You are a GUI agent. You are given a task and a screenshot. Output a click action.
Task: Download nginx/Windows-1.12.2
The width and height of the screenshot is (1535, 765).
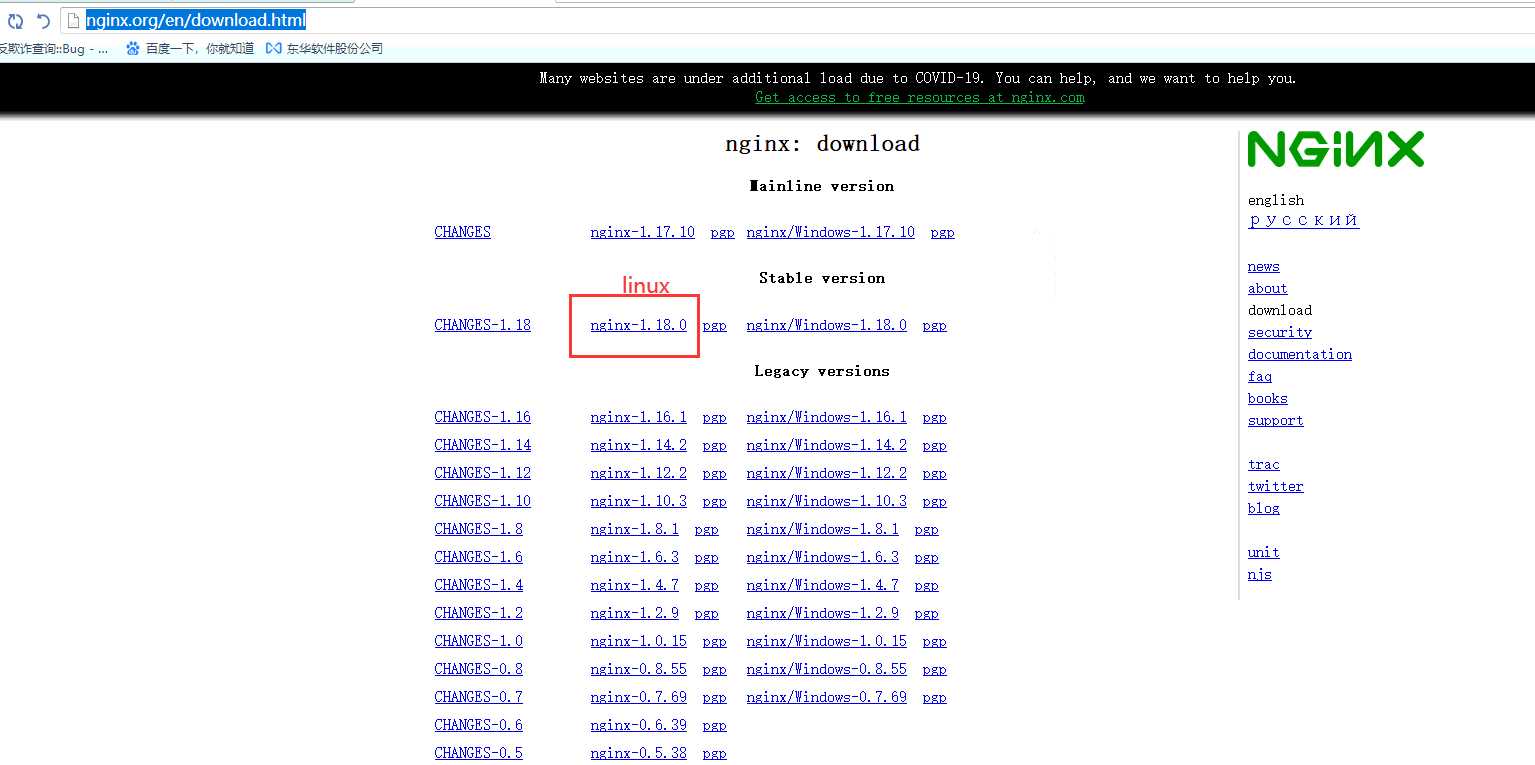(826, 473)
